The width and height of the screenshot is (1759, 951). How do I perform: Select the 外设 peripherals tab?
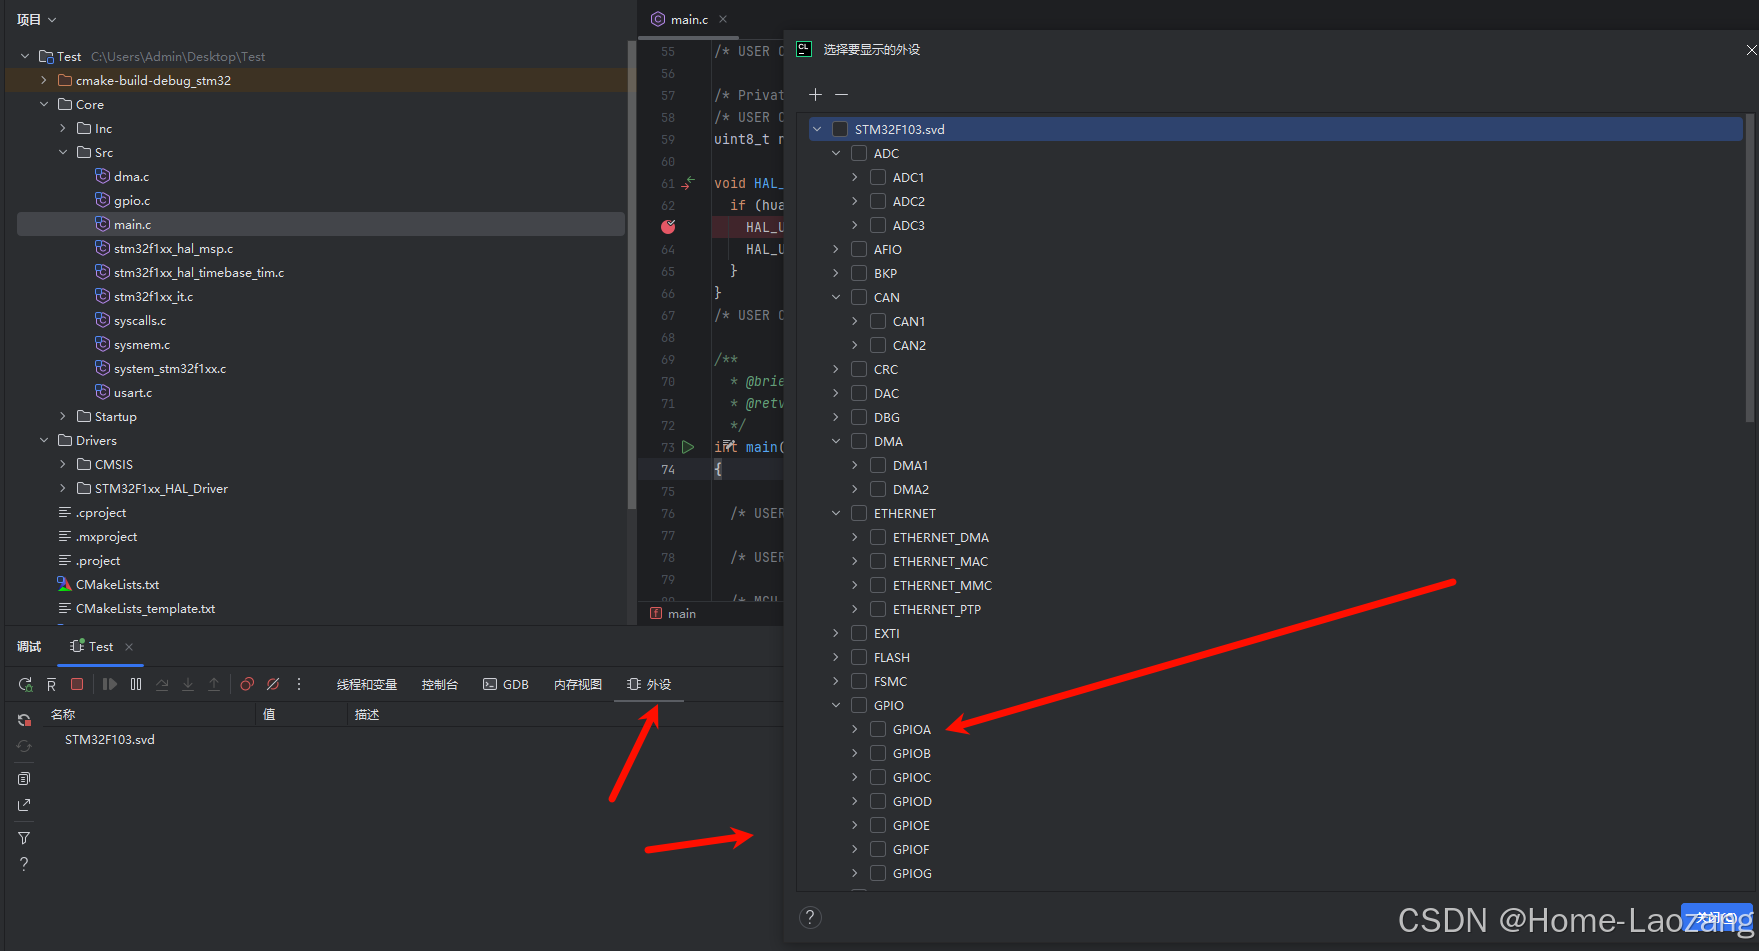(x=649, y=684)
